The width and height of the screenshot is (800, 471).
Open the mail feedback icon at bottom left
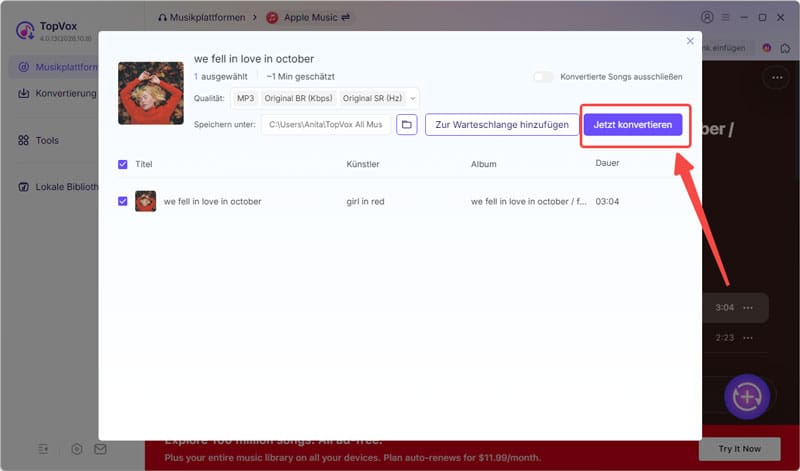tap(101, 449)
